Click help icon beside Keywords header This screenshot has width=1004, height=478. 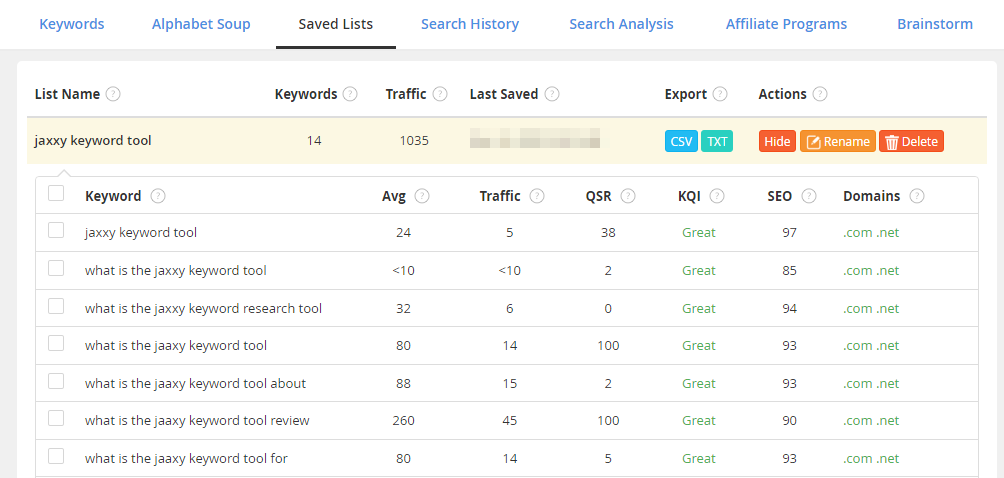click(350, 94)
